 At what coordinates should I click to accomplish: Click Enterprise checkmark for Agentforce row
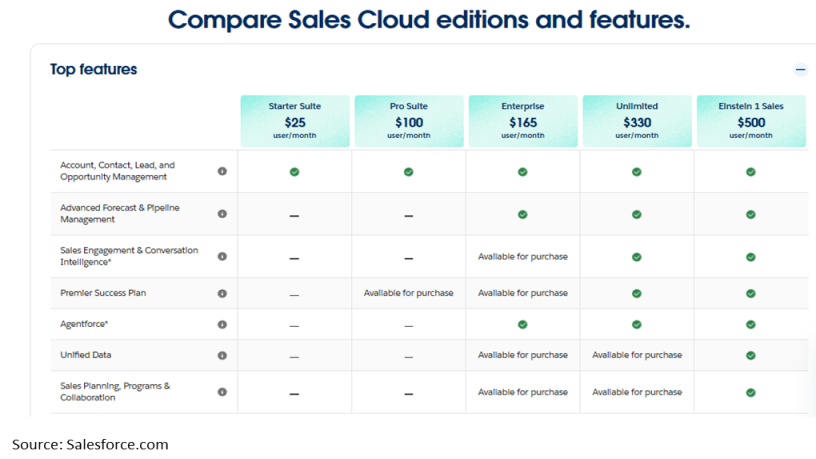[522, 325]
